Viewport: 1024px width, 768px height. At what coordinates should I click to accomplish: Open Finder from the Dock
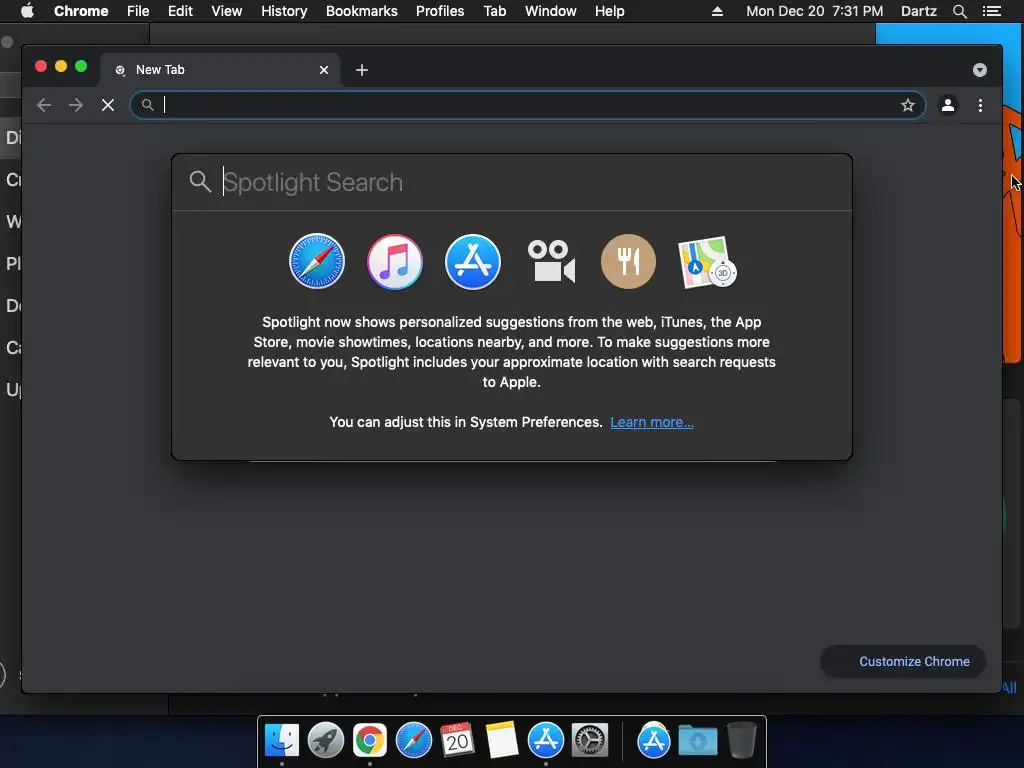[281, 740]
